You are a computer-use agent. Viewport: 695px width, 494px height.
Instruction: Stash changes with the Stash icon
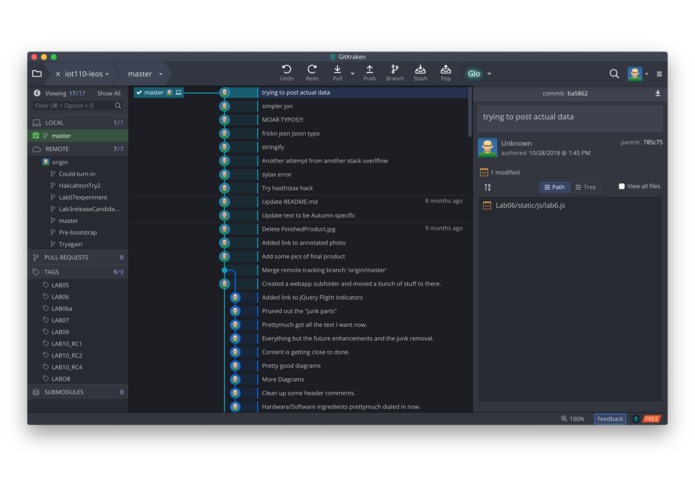pyautogui.click(x=420, y=73)
